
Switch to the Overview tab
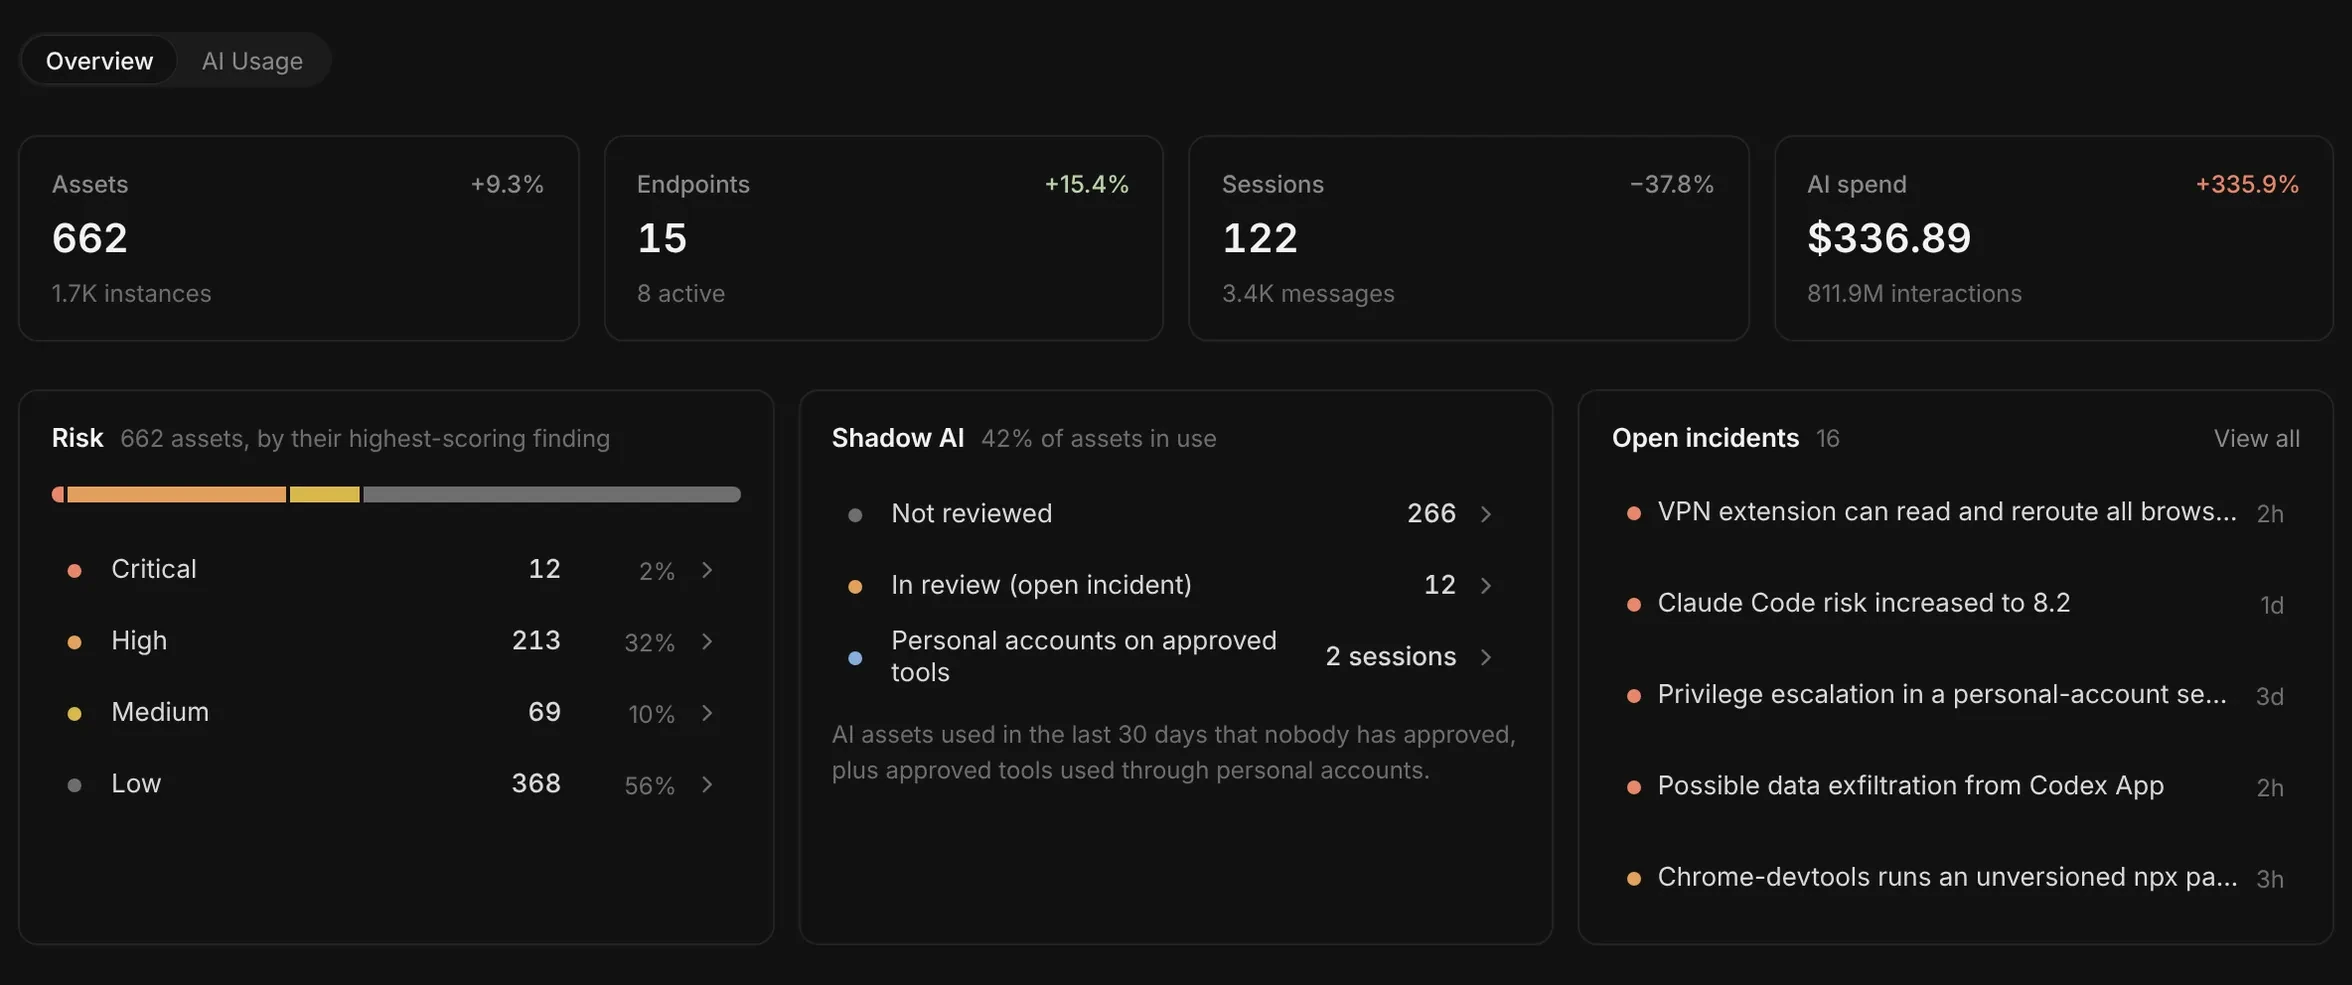click(99, 60)
